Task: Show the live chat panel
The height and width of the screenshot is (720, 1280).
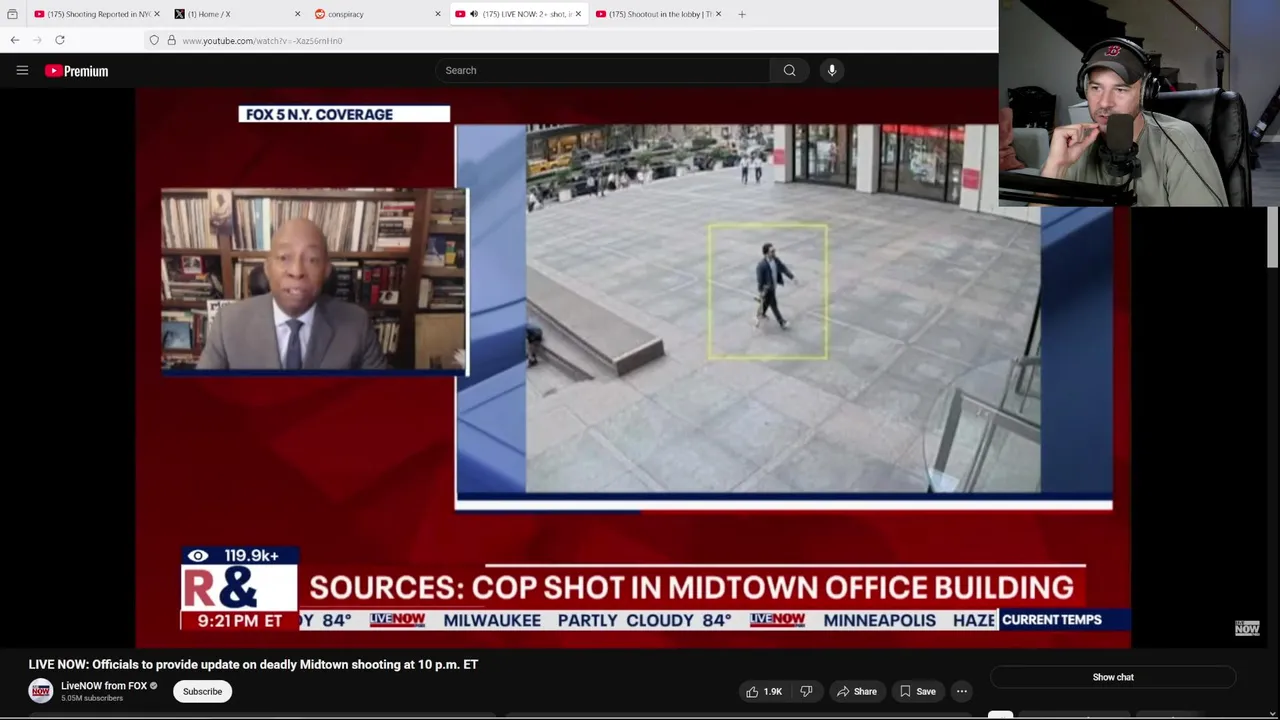Action: 1113,677
